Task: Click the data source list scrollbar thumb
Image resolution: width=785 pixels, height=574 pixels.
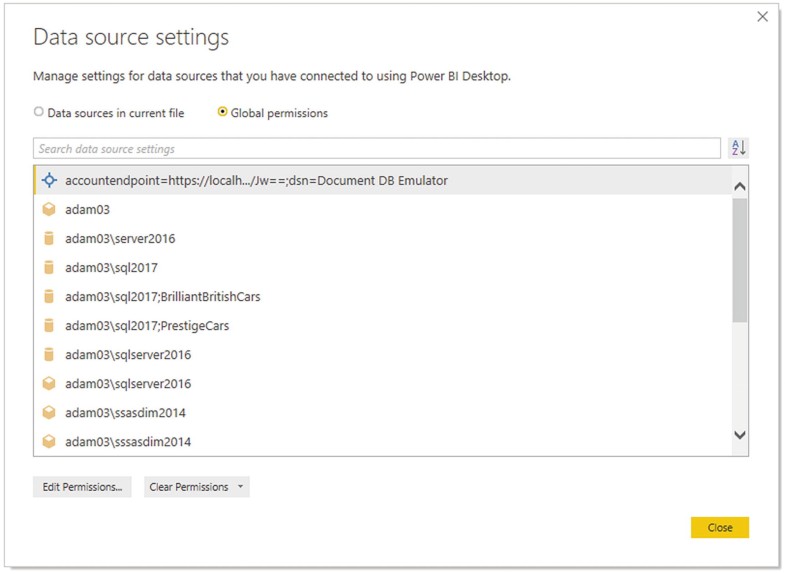Action: 740,260
